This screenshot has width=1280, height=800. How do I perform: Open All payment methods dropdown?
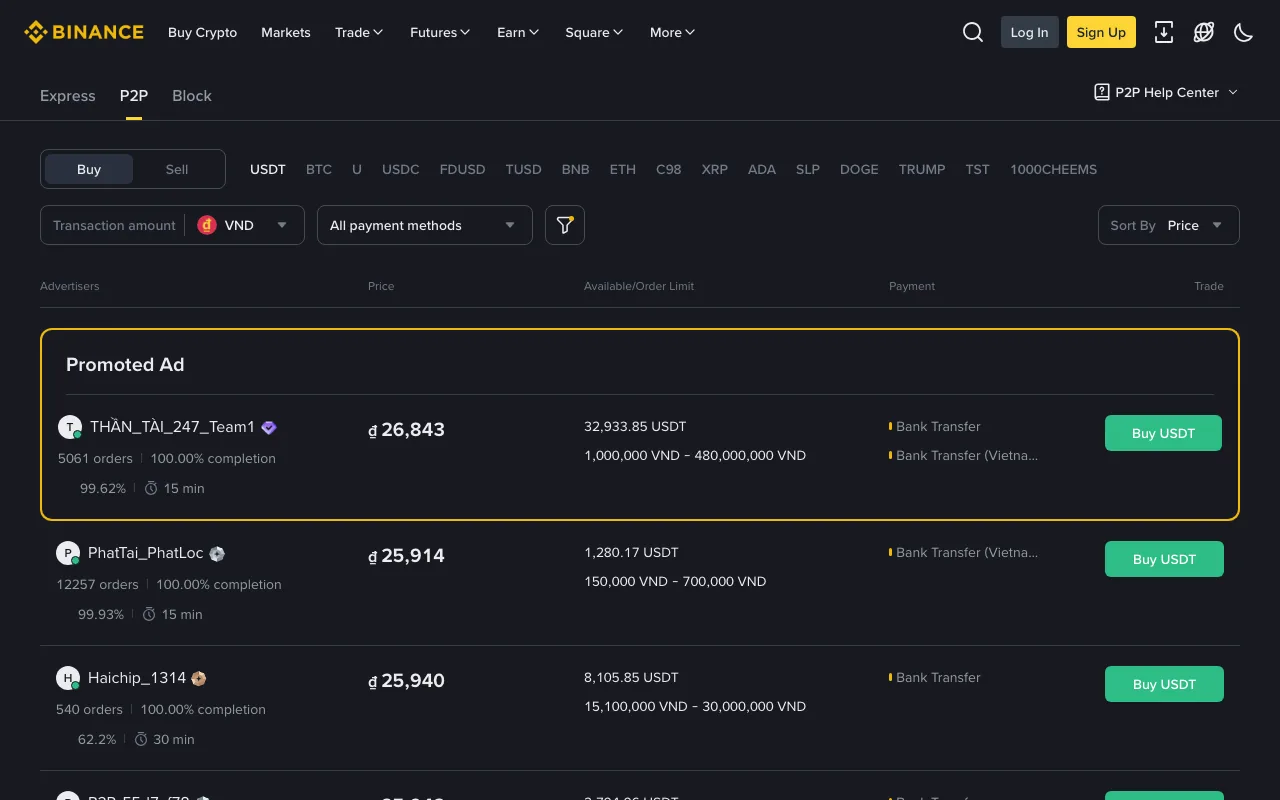pyautogui.click(x=425, y=225)
